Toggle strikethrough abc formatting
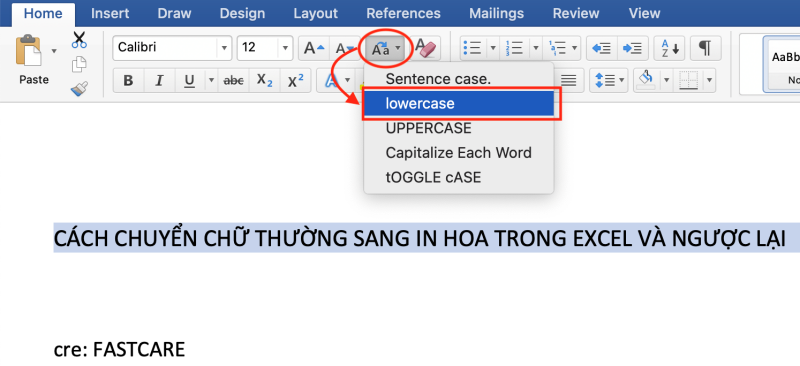 click(x=234, y=80)
